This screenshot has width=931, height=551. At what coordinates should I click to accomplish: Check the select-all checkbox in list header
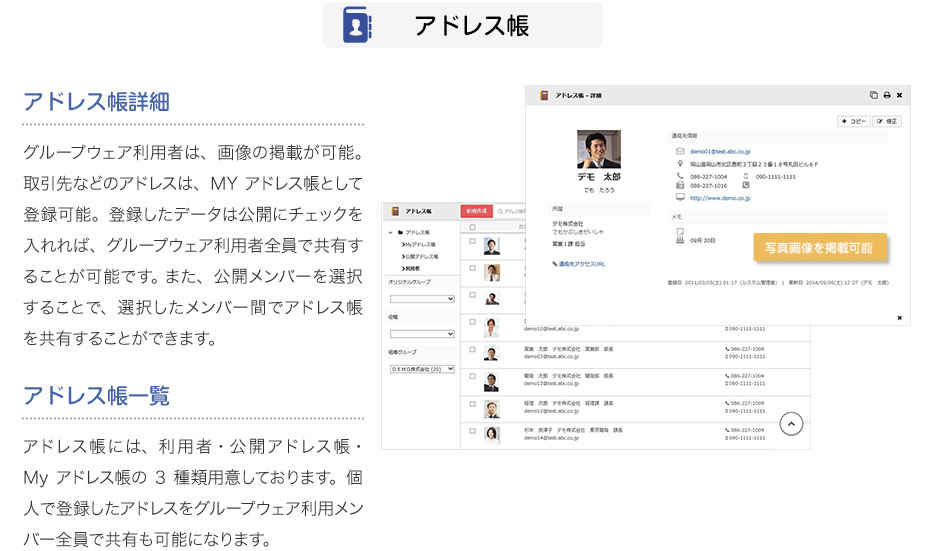pyautogui.click(x=473, y=228)
